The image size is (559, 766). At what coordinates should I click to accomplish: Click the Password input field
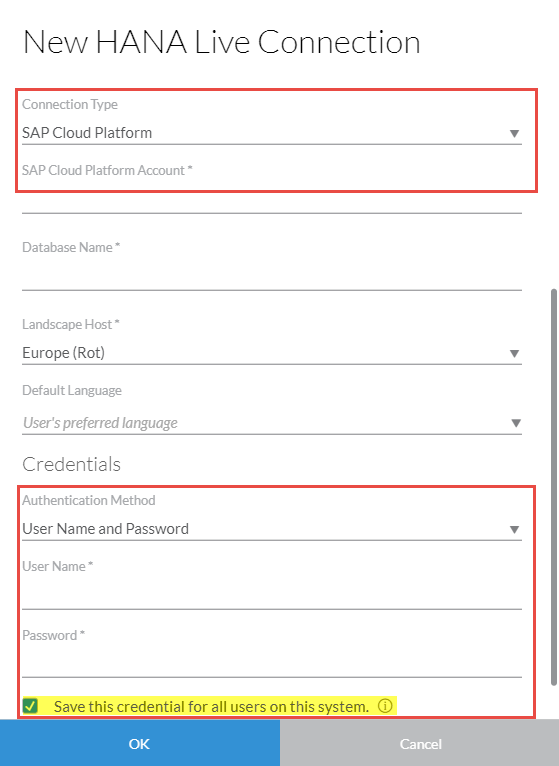click(272, 663)
